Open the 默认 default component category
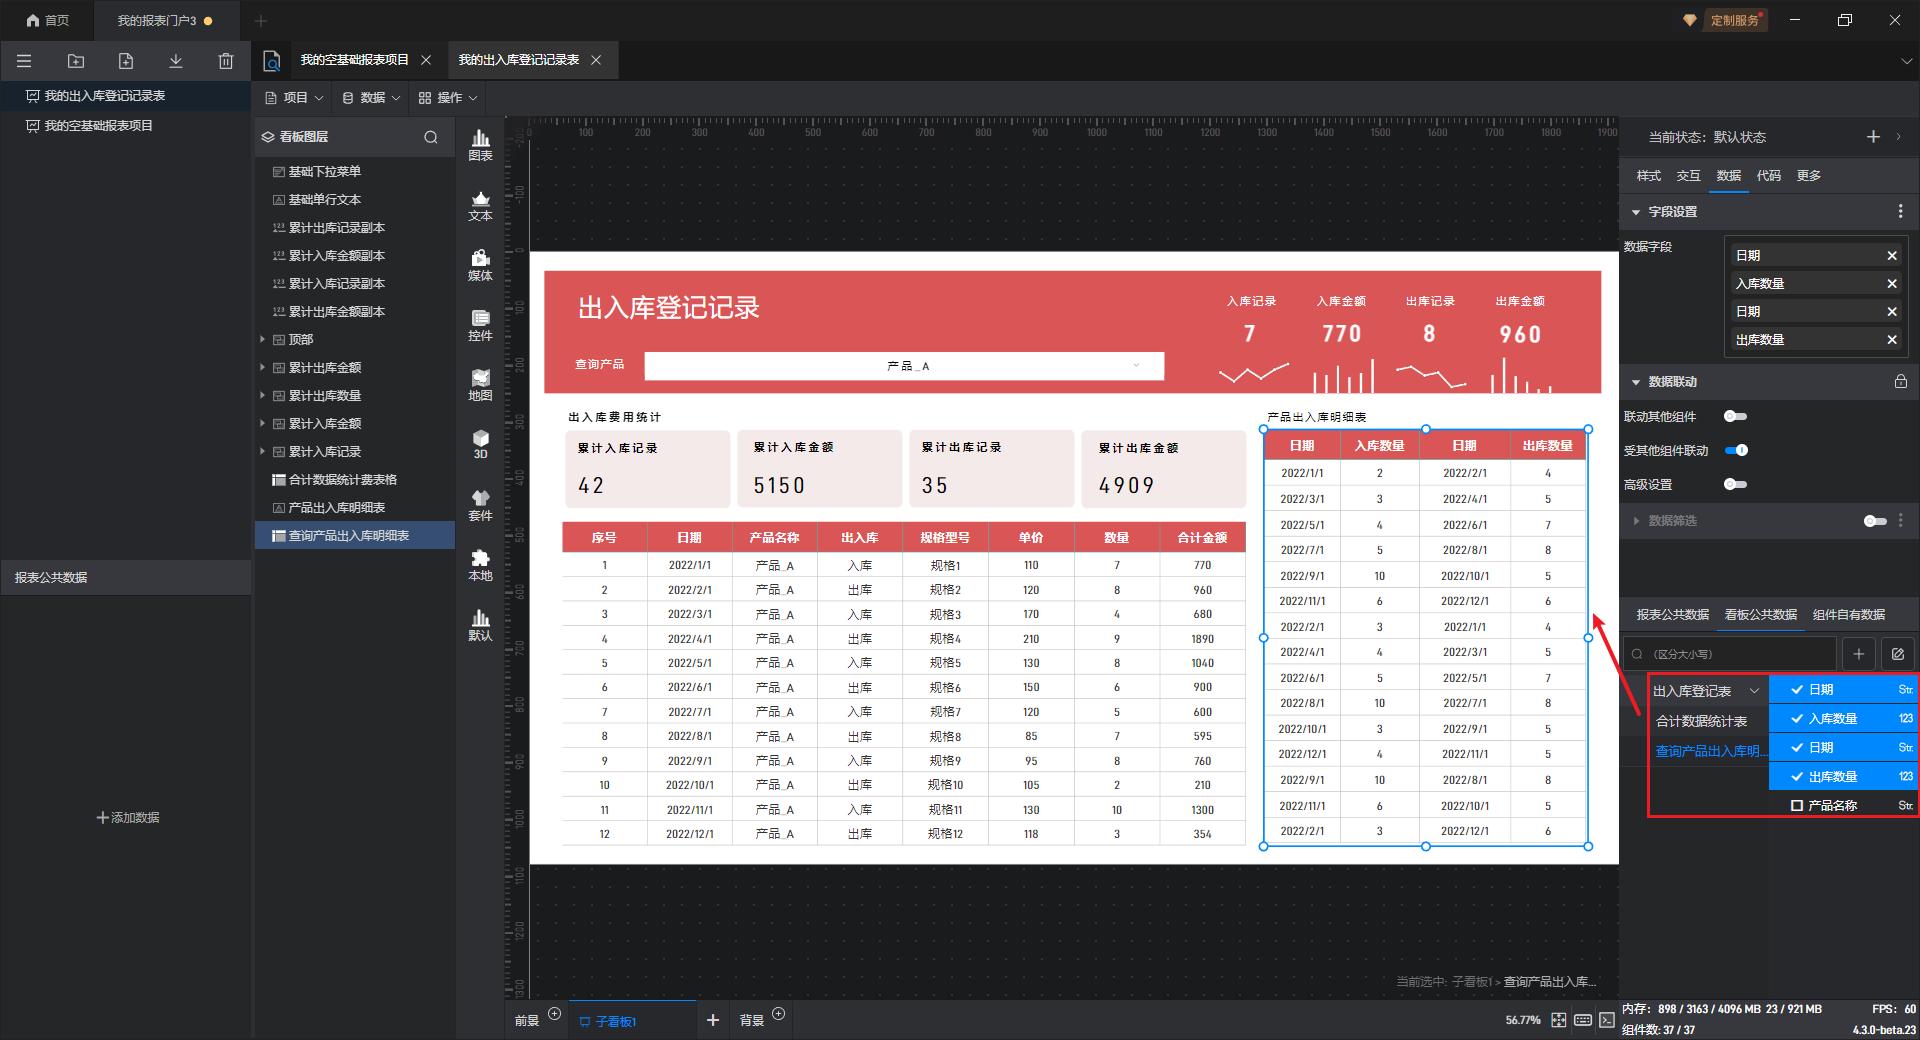This screenshot has height=1040, width=1920. click(481, 625)
